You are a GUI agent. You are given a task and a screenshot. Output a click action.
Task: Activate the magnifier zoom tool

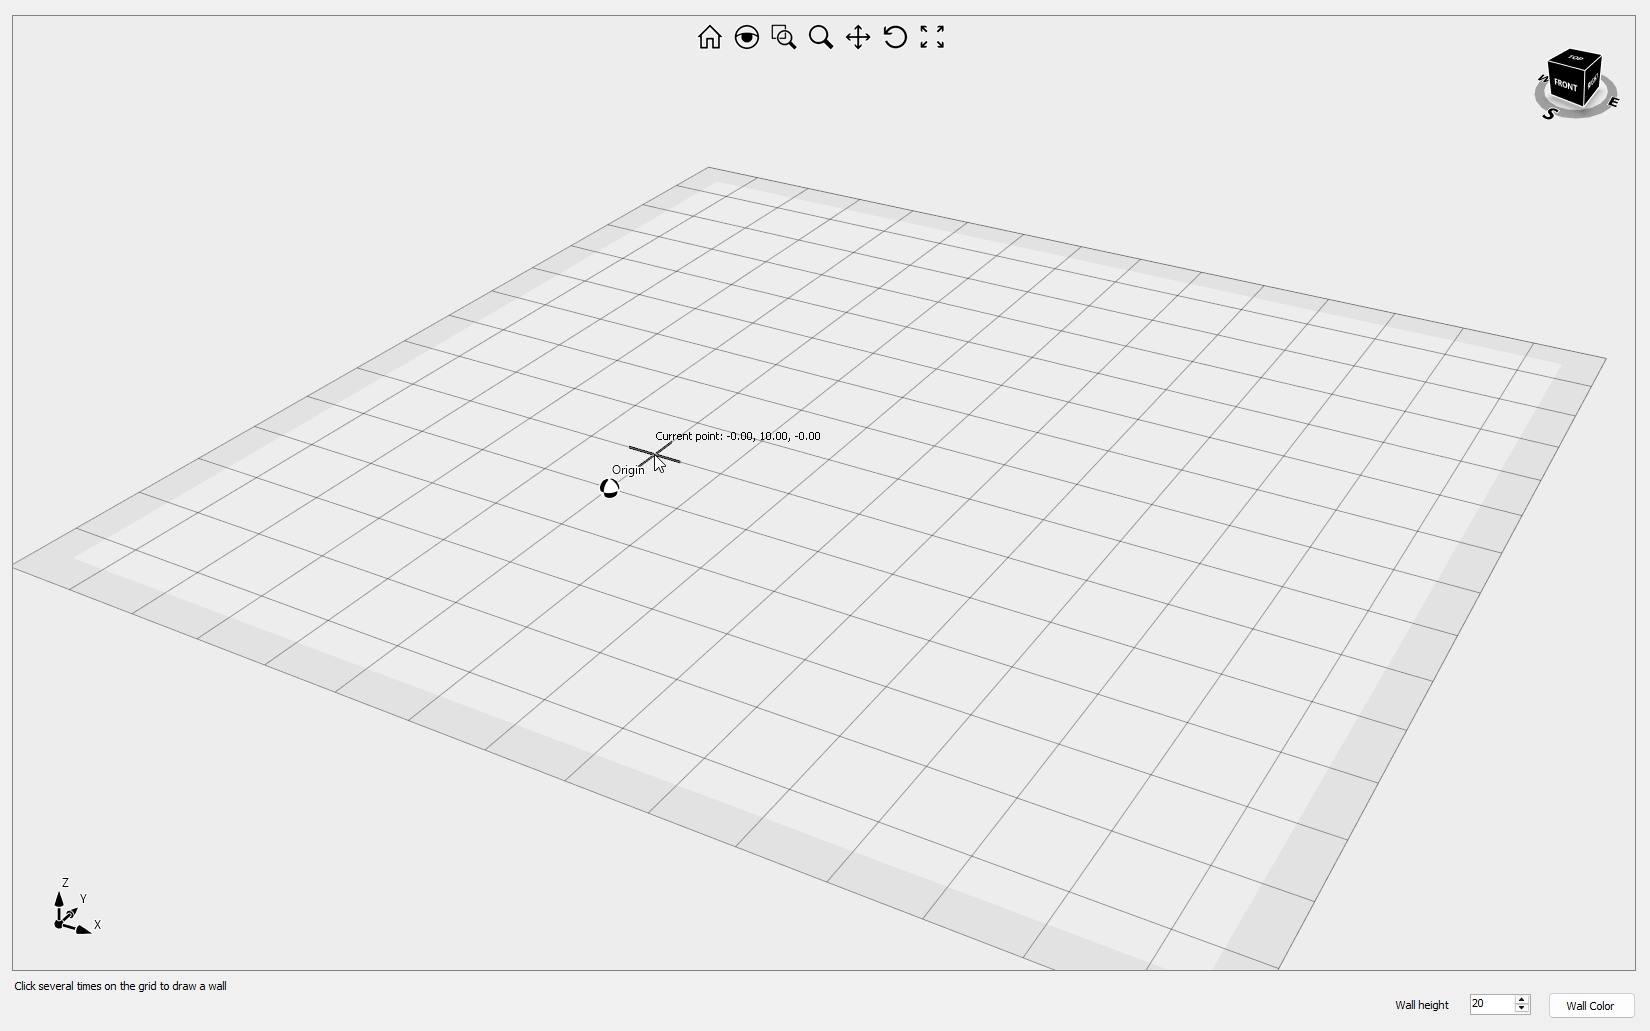820,37
